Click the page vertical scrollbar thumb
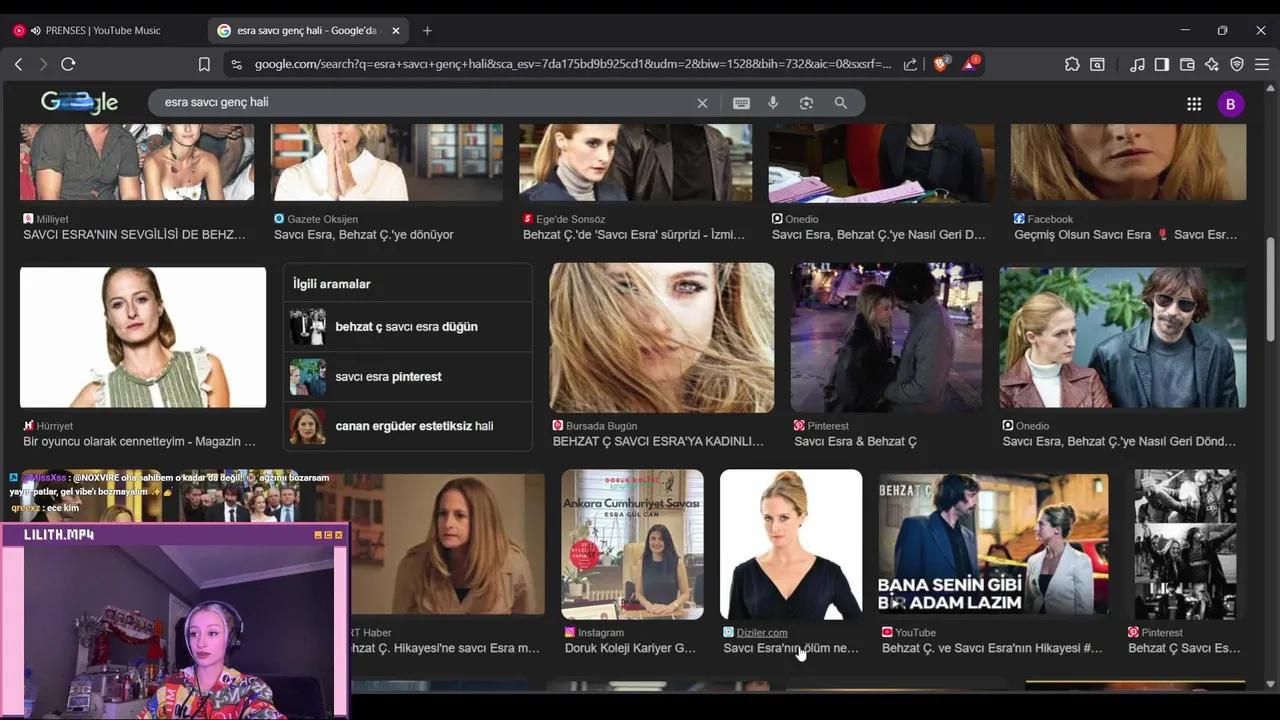 1270,288
